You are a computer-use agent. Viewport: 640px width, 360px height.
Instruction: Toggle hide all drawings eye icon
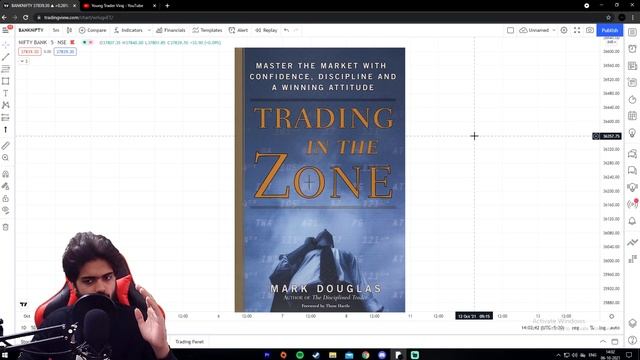click(6, 211)
